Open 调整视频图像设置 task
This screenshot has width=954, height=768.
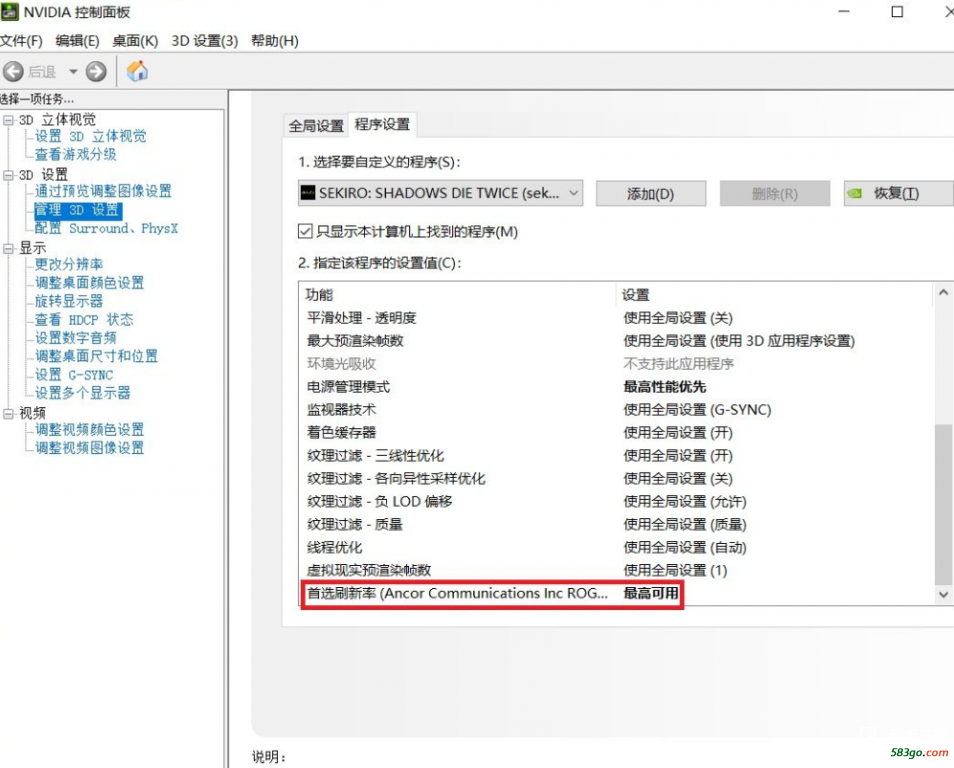(89, 448)
